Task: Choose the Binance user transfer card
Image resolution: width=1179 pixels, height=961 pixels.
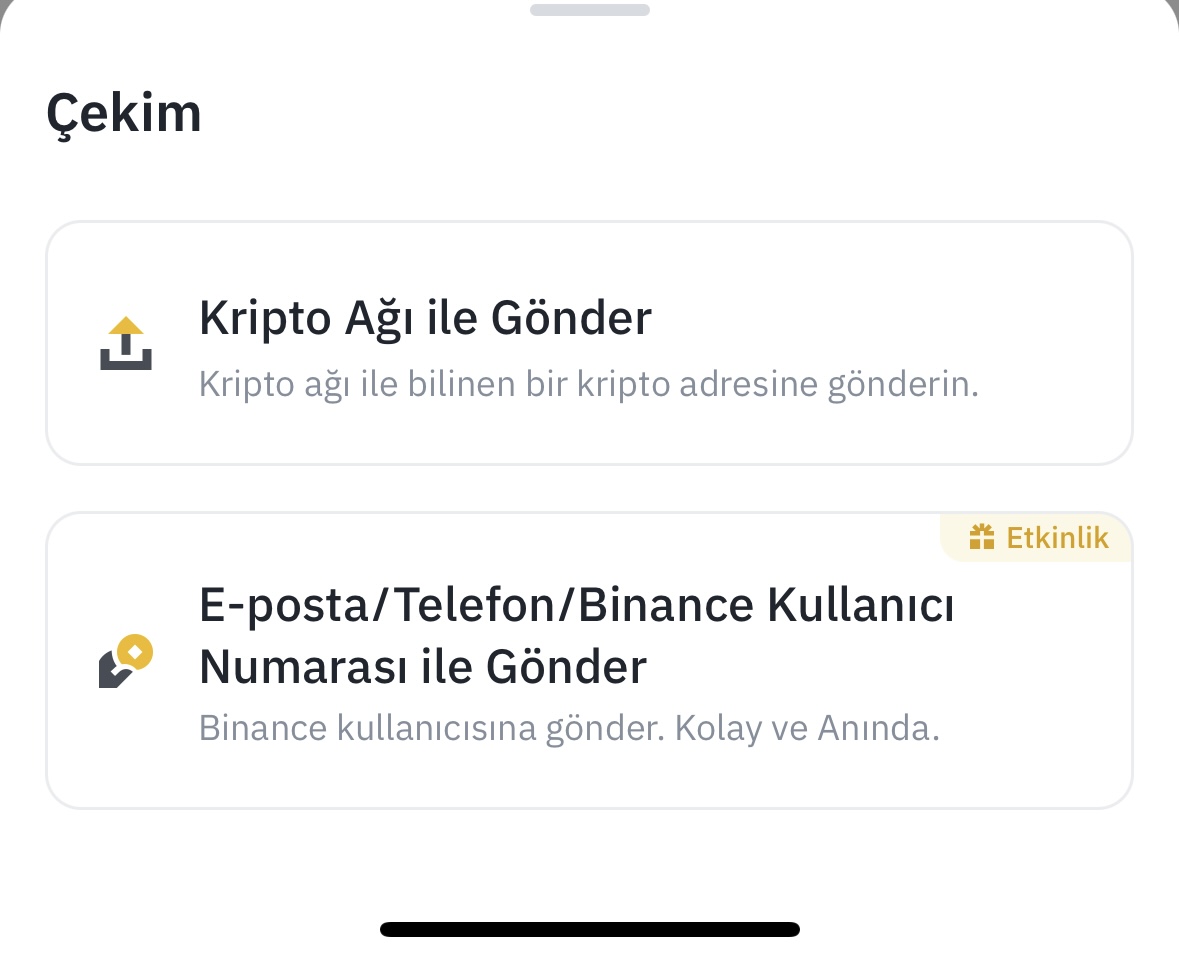Action: 590,660
